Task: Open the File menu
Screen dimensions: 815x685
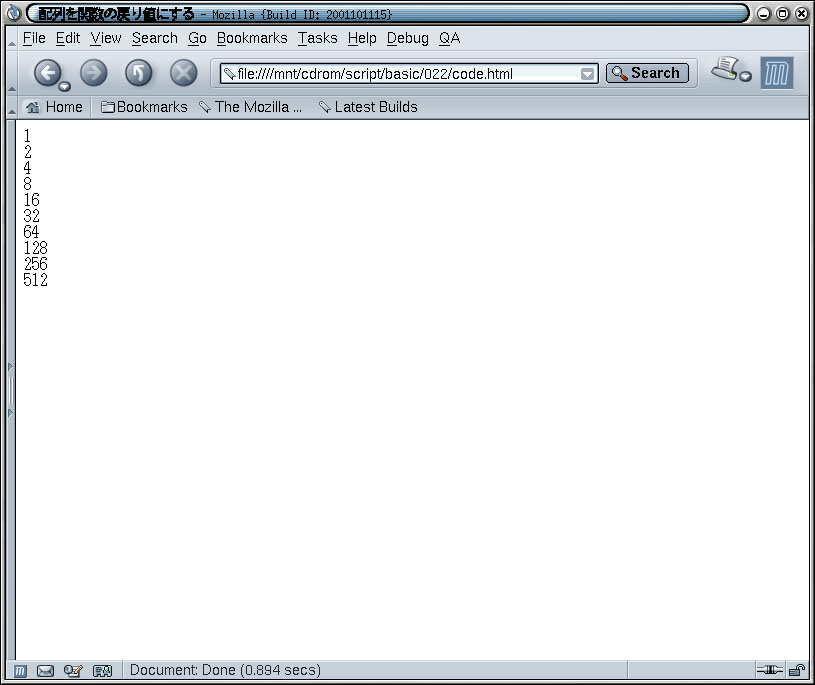Action: [34, 38]
